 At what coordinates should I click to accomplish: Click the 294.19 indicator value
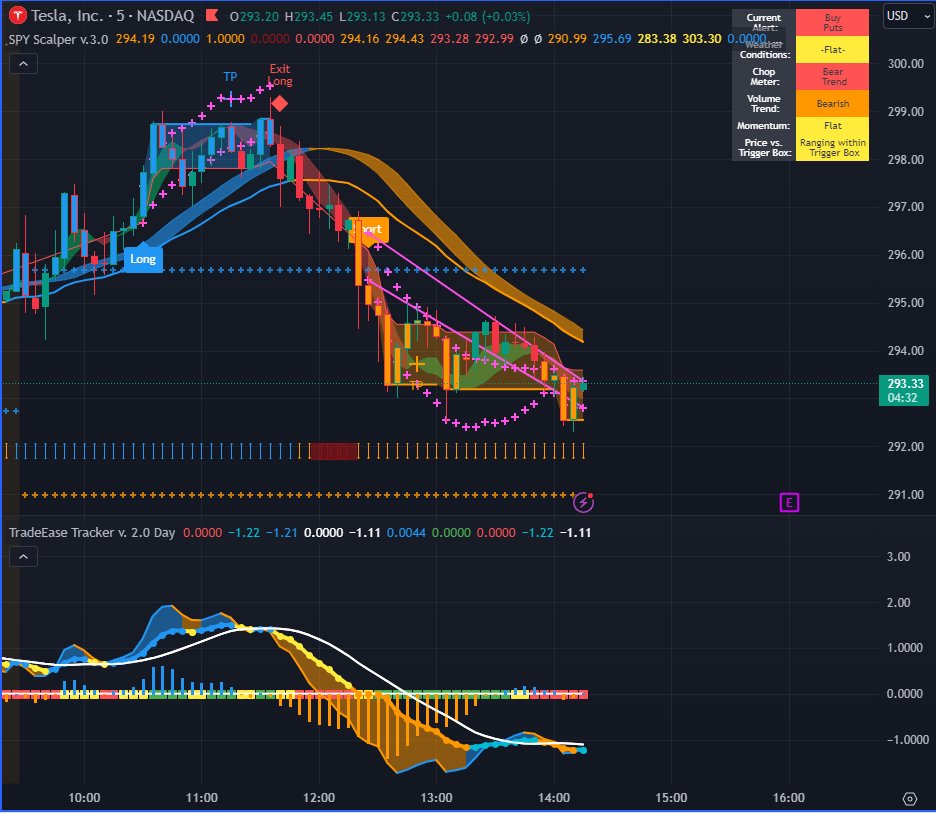click(x=135, y=39)
